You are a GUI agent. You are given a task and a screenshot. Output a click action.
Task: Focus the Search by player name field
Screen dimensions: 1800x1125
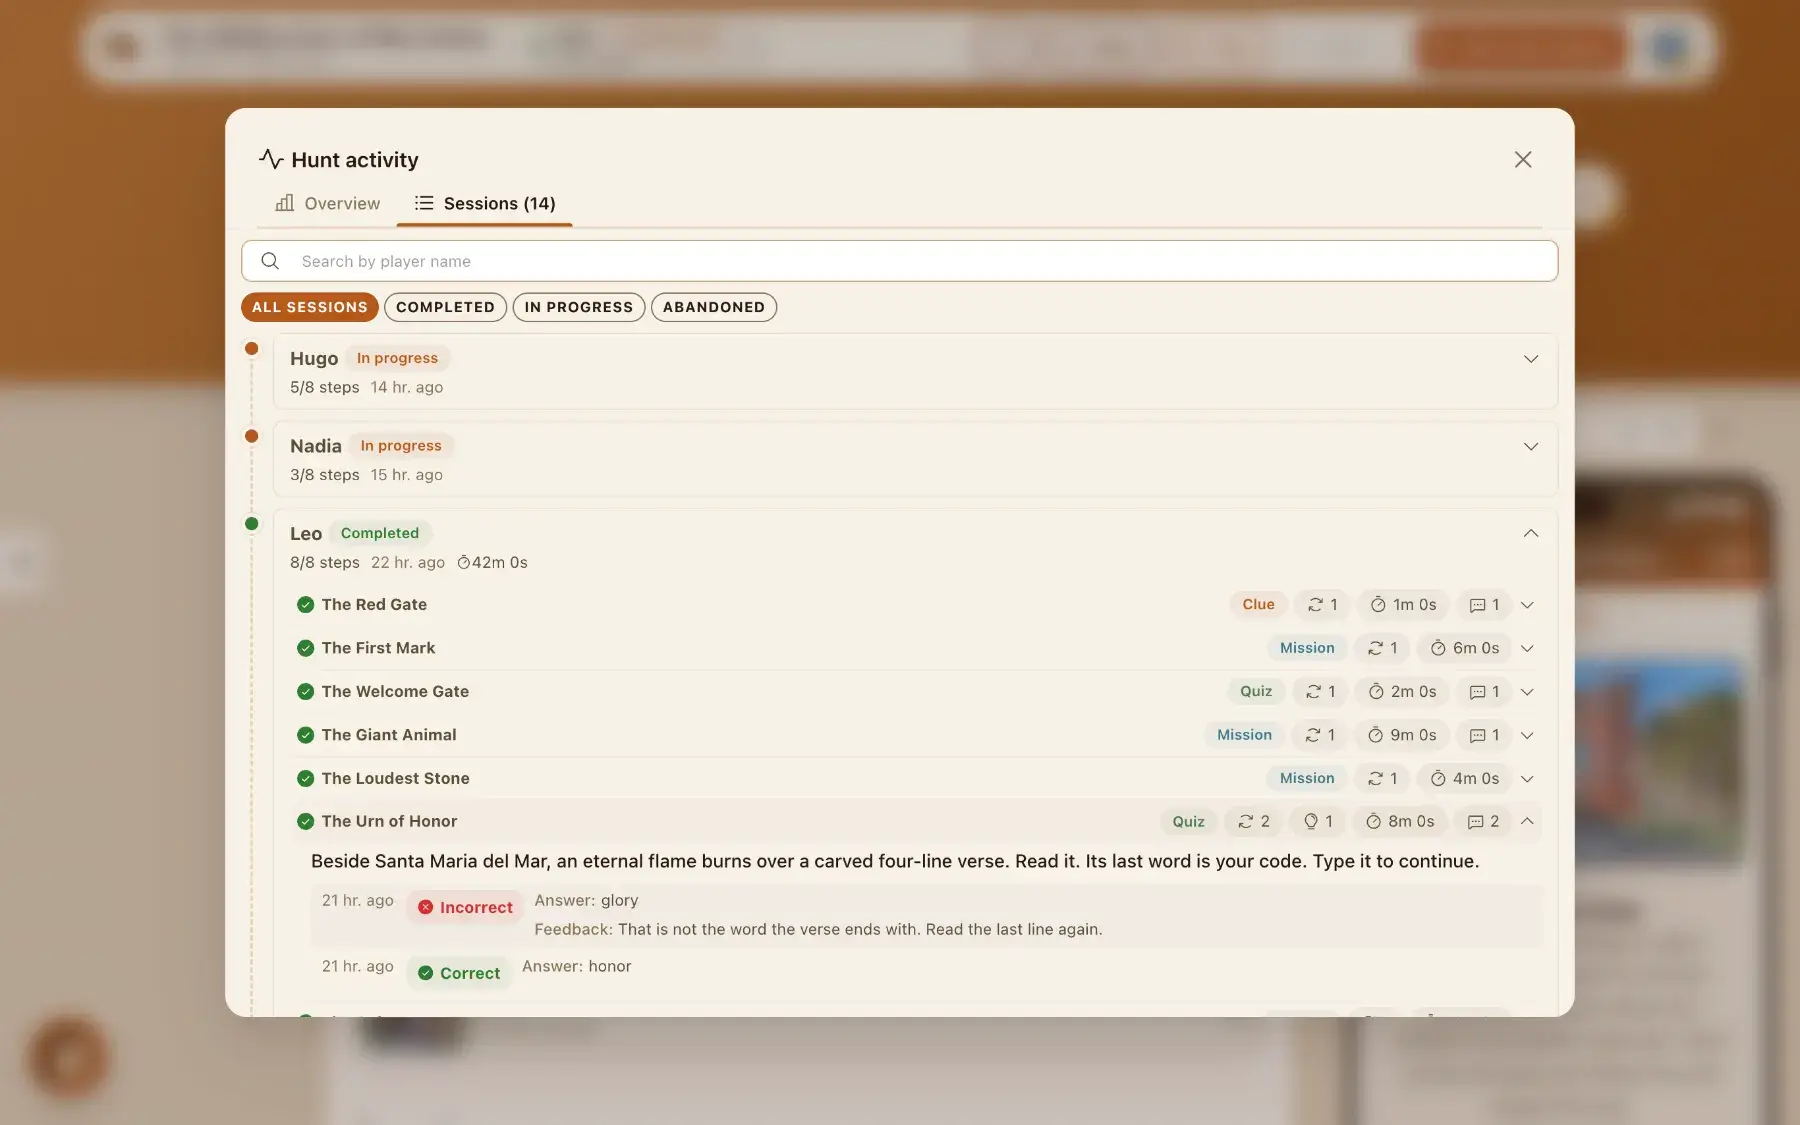899,261
